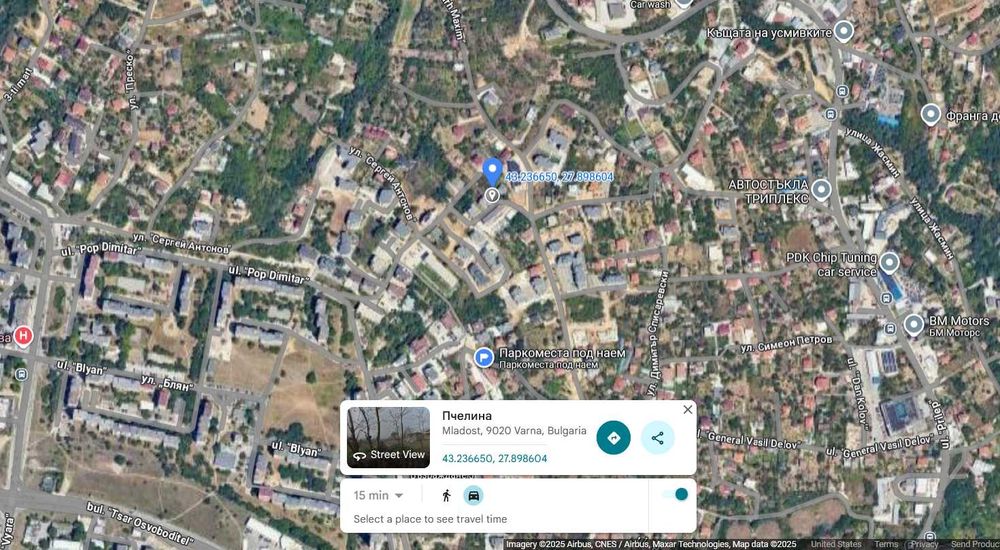Click the Select a place to see travel time hint
The image size is (1000, 550).
tap(430, 519)
